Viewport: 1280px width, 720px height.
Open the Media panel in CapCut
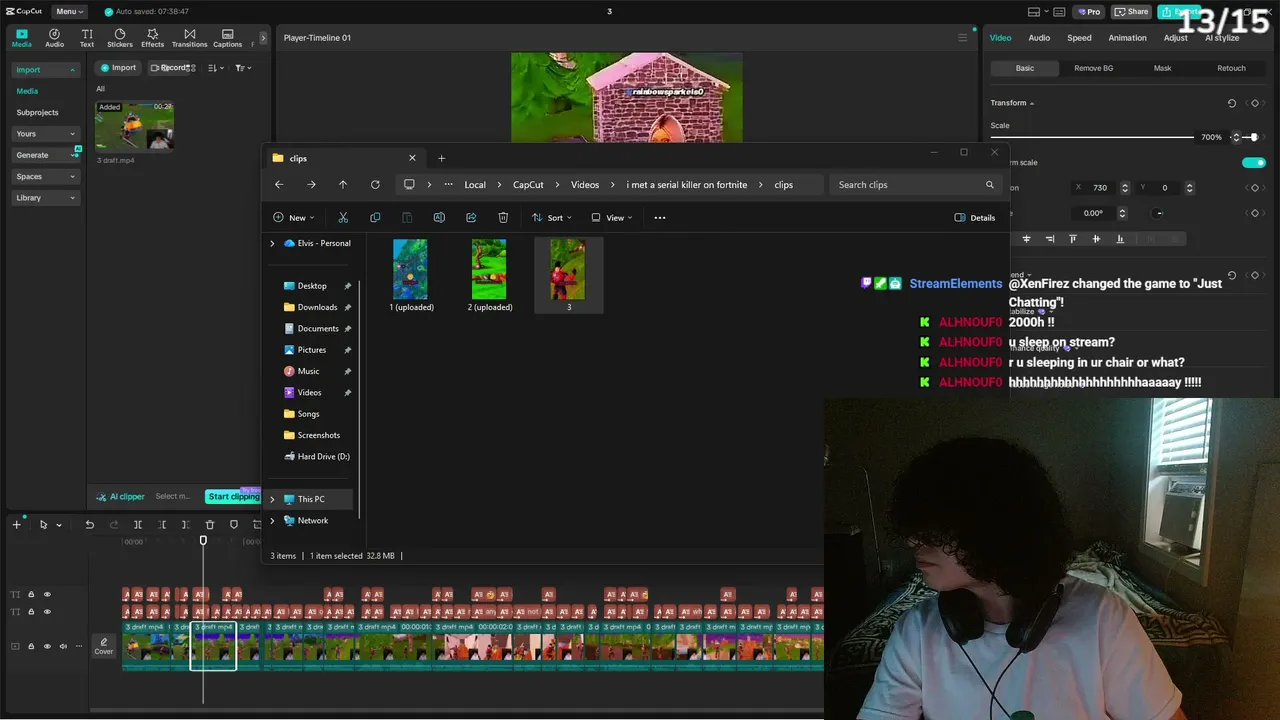pos(22,38)
